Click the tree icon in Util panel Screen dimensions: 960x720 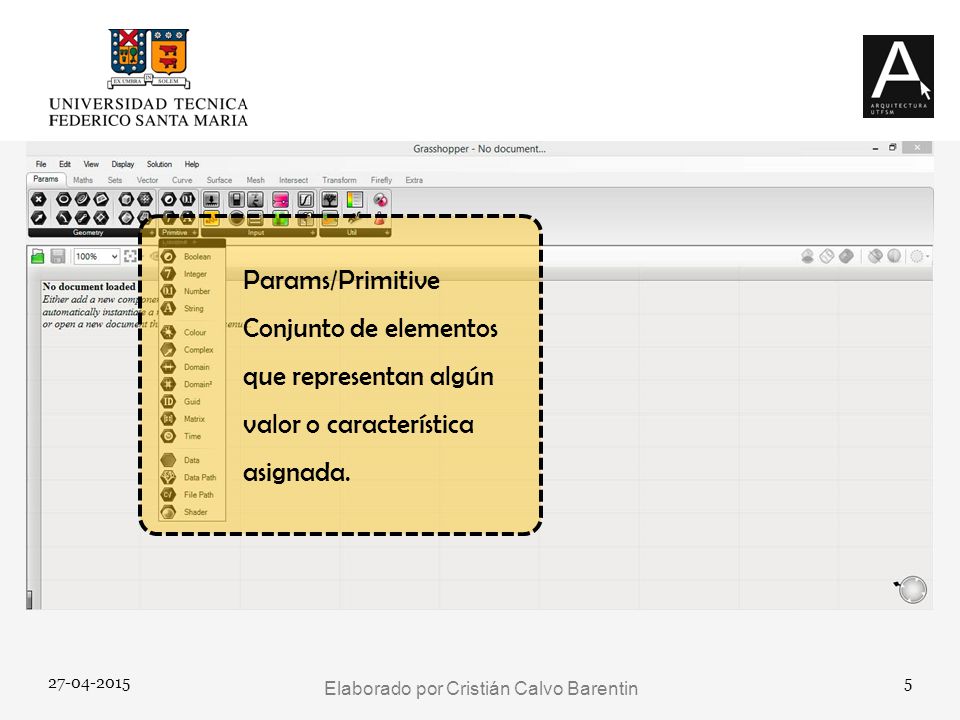coord(330,200)
